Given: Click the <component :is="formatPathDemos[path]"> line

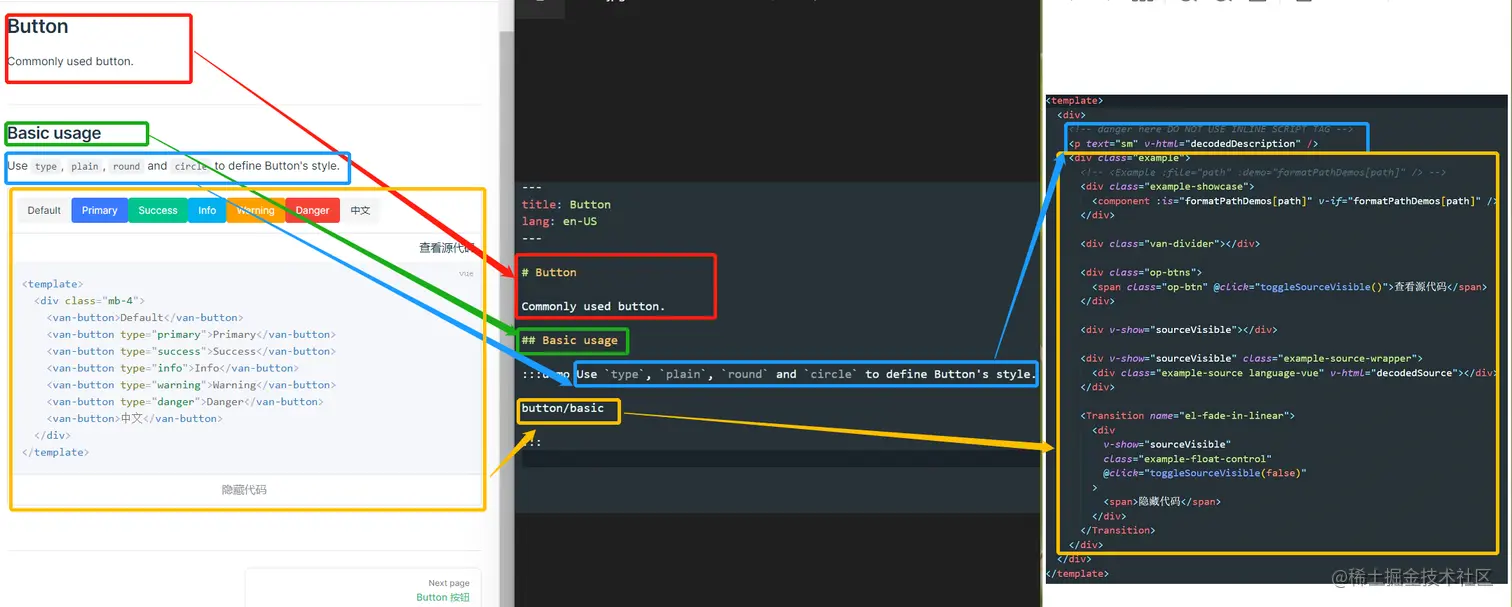Looking at the screenshot, I should [1295, 201].
